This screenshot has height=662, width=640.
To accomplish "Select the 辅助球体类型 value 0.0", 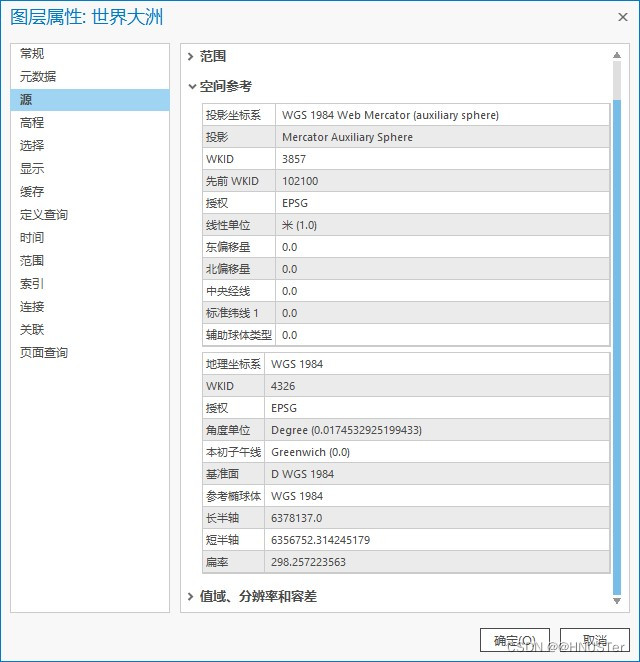I will (289, 335).
